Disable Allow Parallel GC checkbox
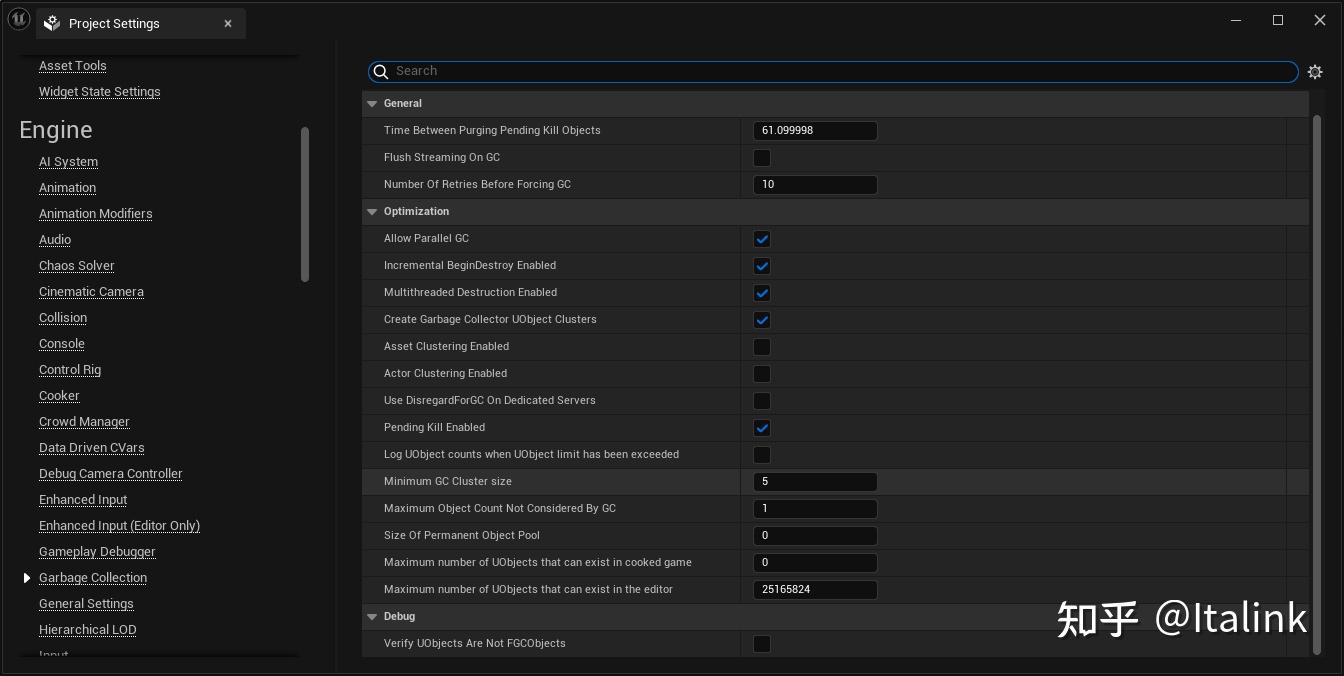Viewport: 1344px width, 676px height. 762,239
